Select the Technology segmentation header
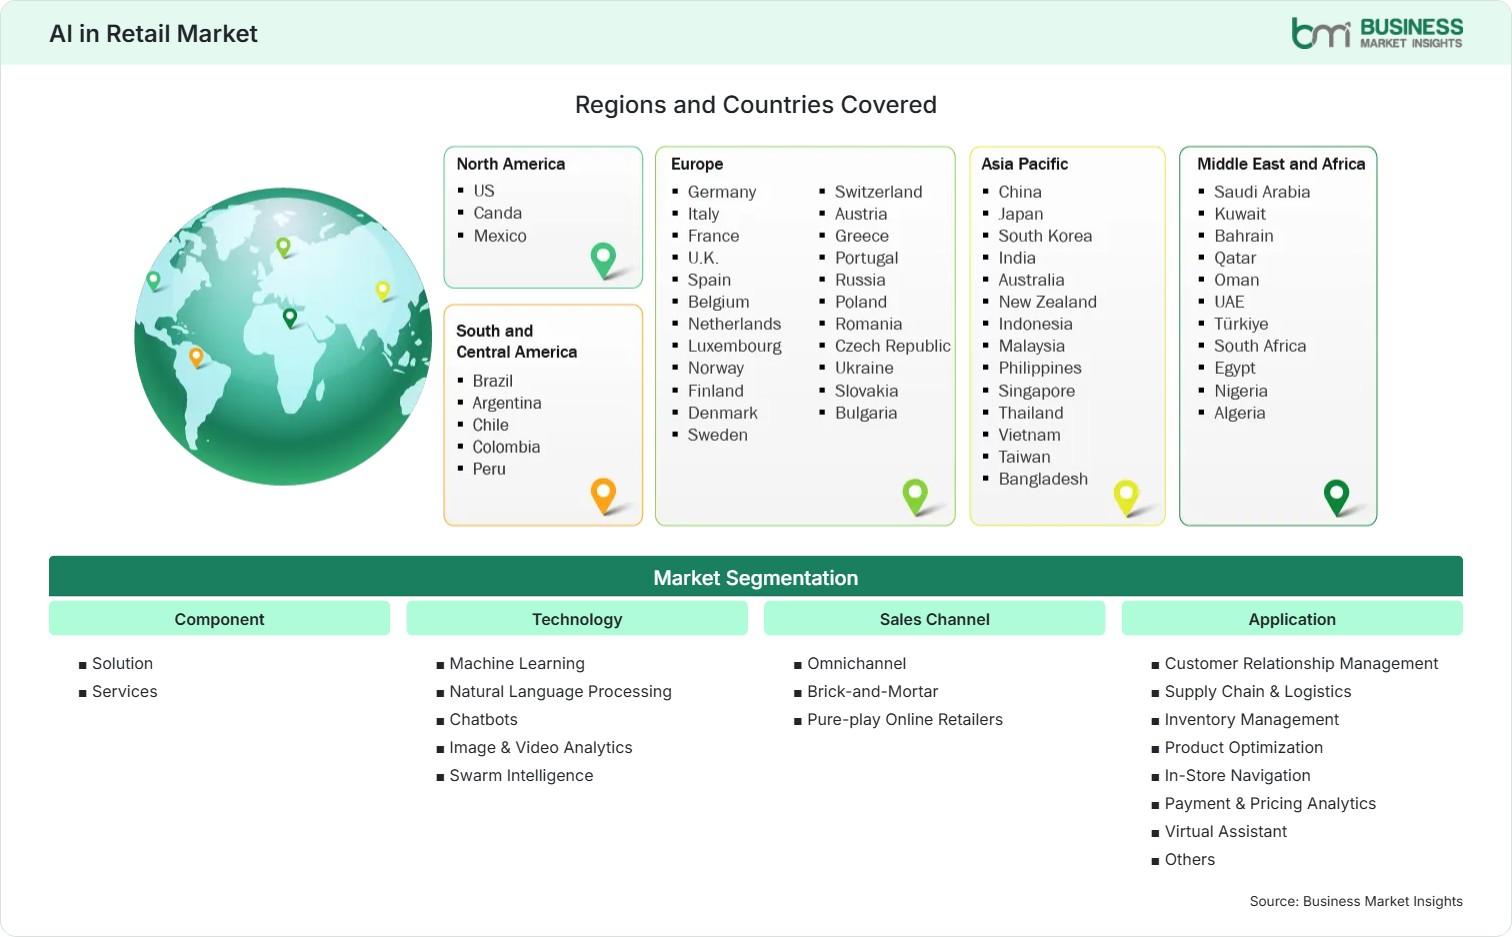Image resolution: width=1512 pixels, height=937 pixels. pos(577,619)
